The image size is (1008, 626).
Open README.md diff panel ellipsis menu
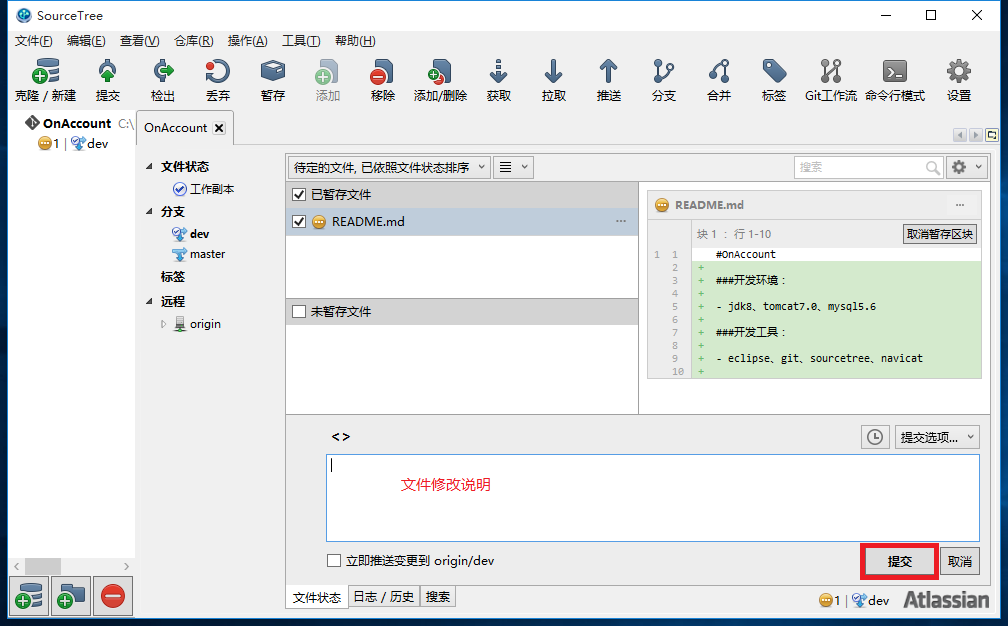pyautogui.click(x=960, y=205)
